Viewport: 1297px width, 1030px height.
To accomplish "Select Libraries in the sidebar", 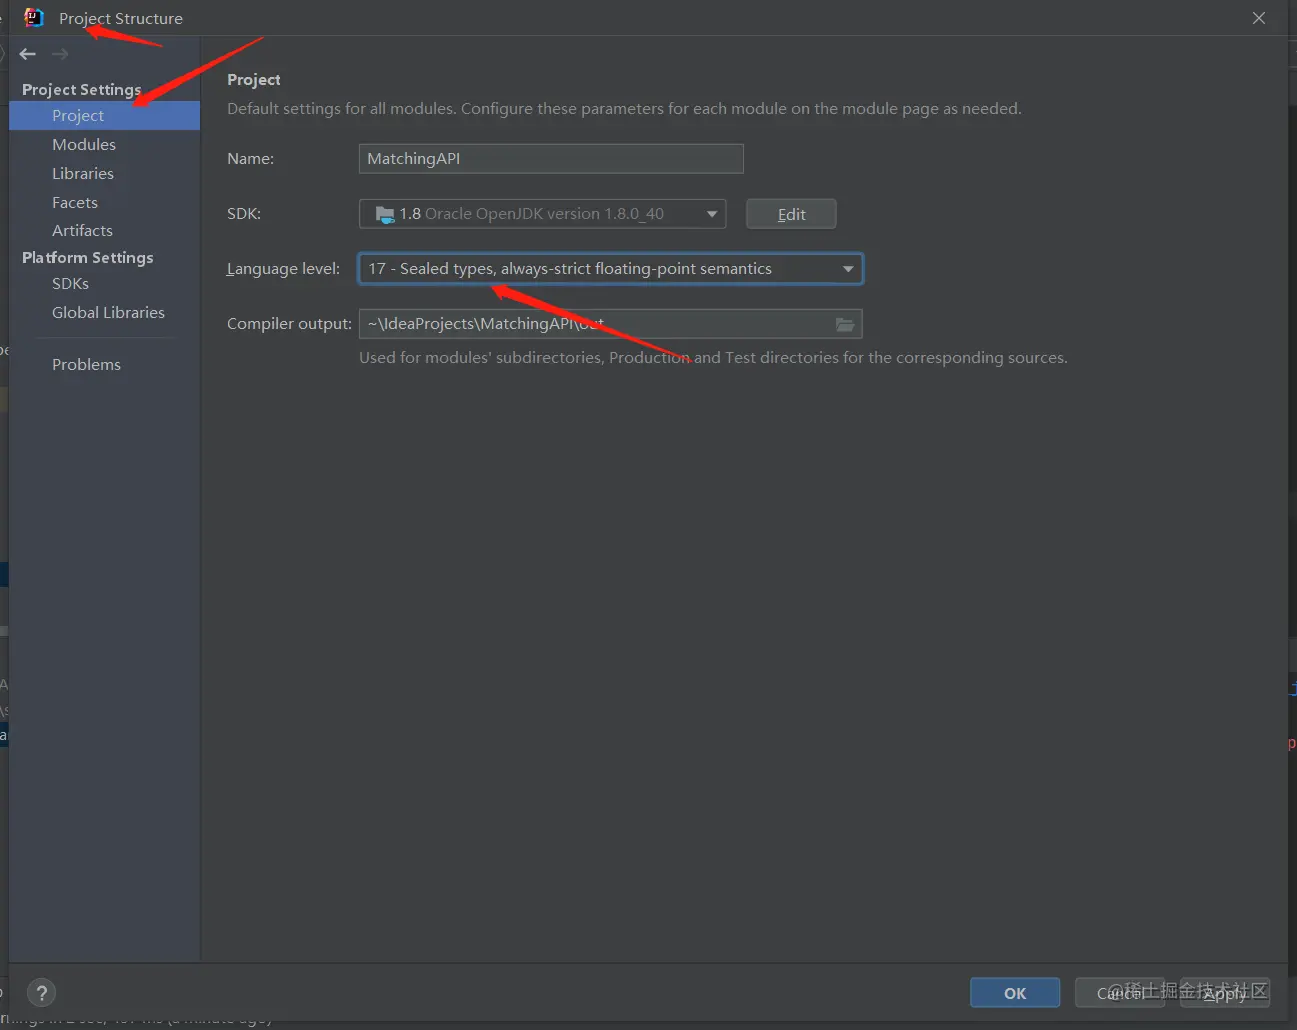I will (x=83, y=173).
